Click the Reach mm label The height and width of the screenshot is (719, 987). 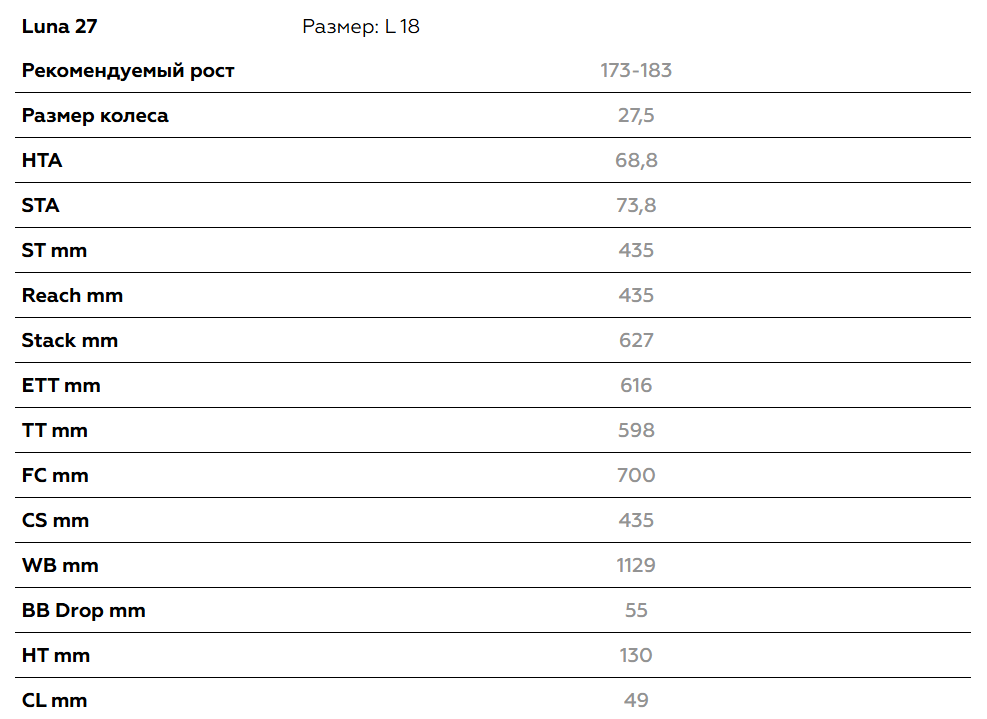[72, 296]
